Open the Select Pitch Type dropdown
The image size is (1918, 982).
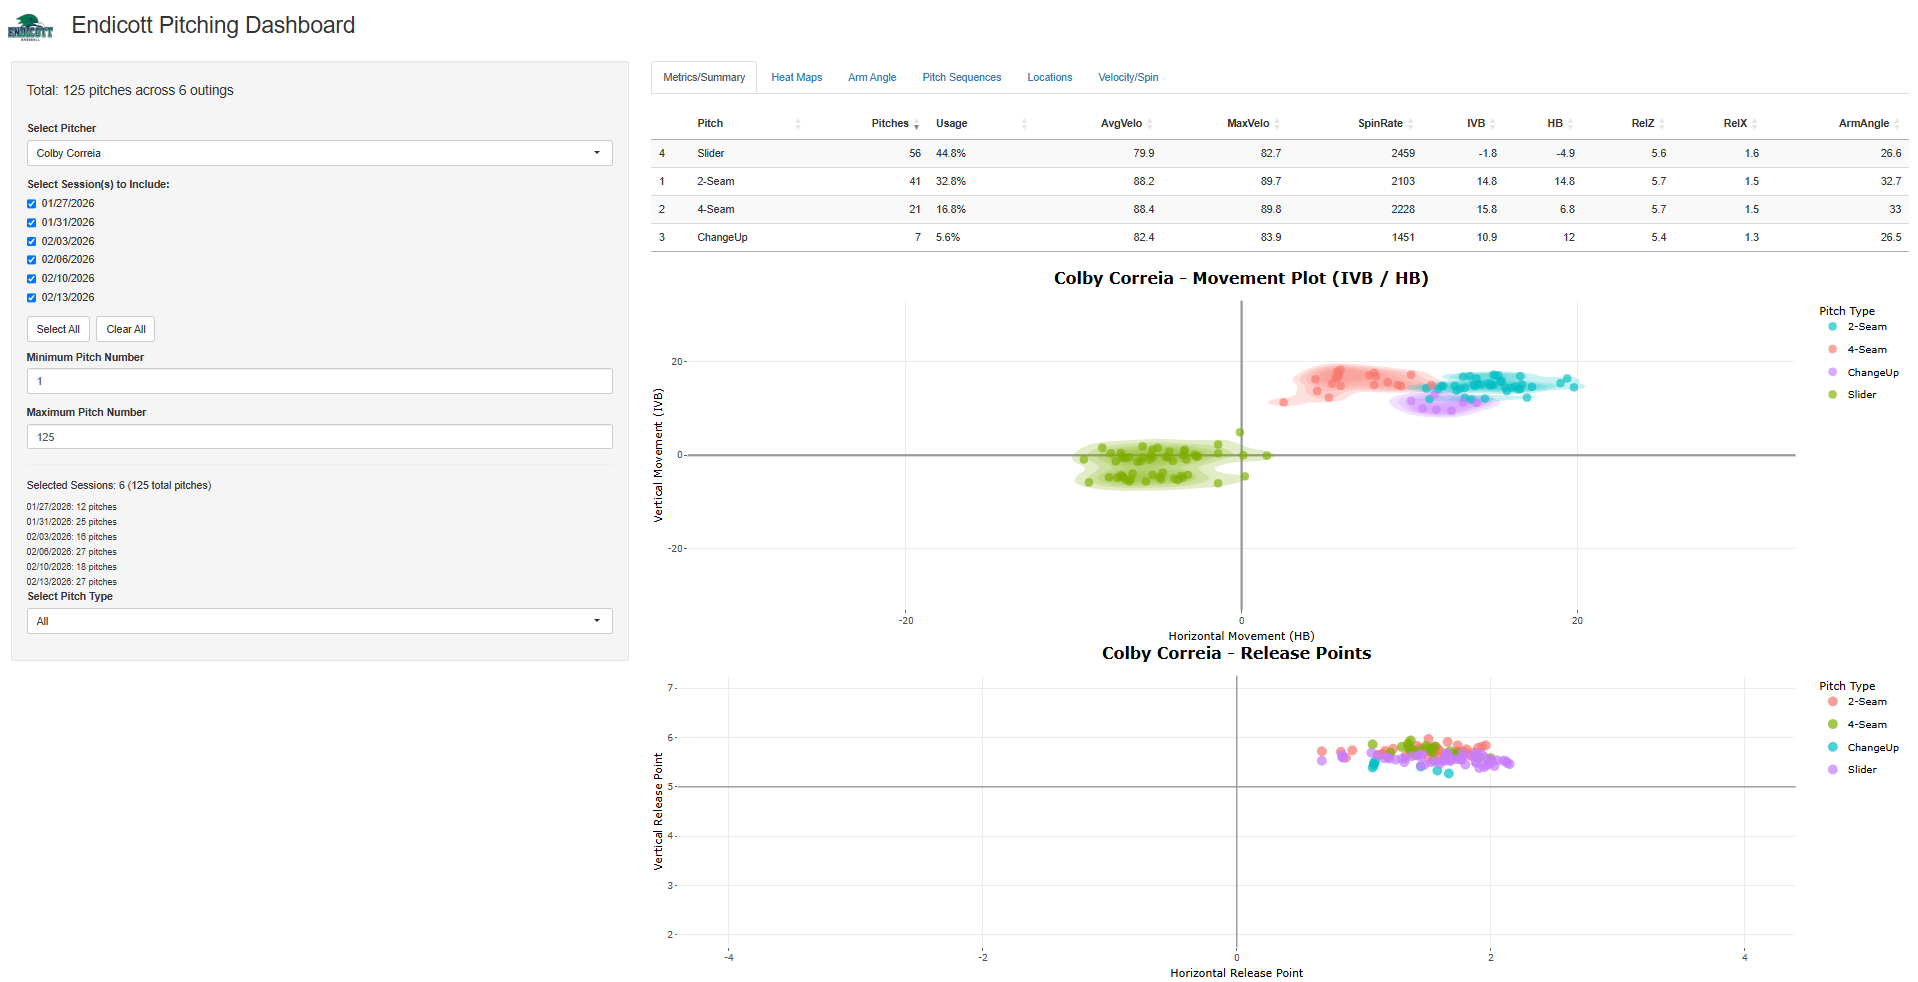pos(319,621)
